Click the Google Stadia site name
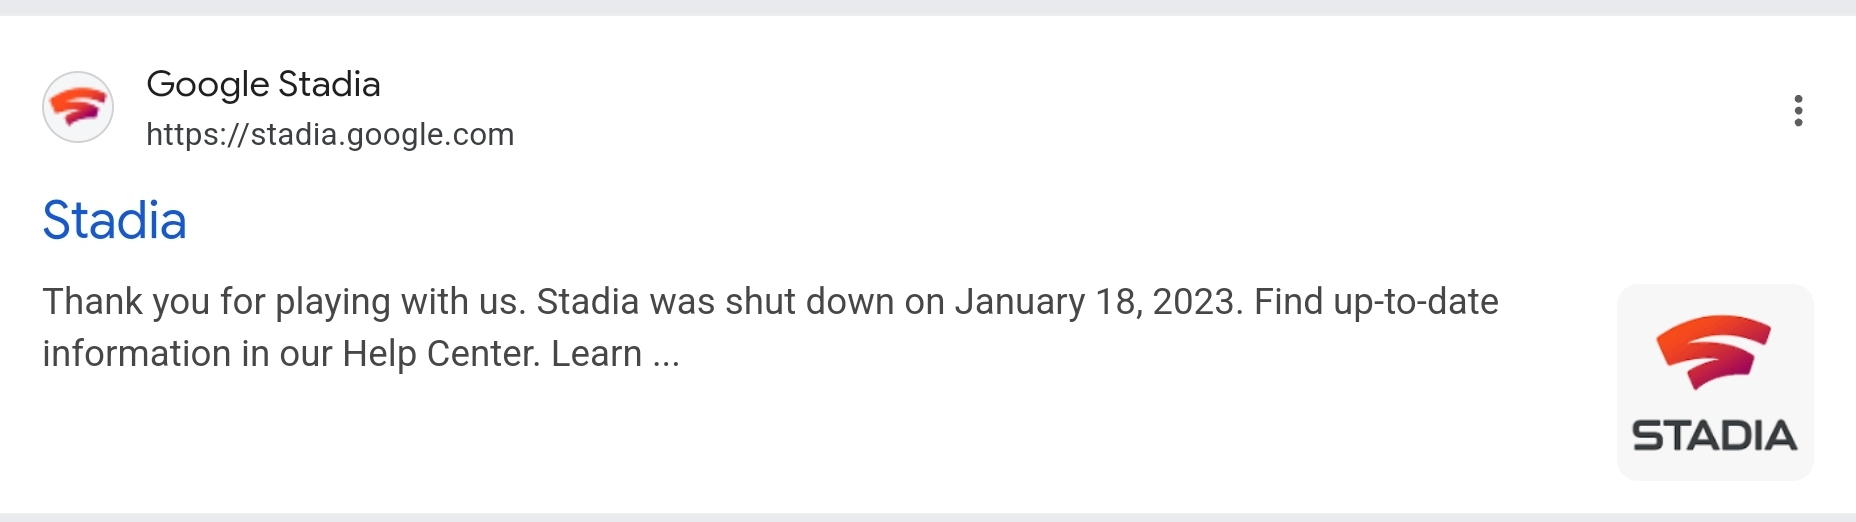The height and width of the screenshot is (522, 1856). point(263,84)
